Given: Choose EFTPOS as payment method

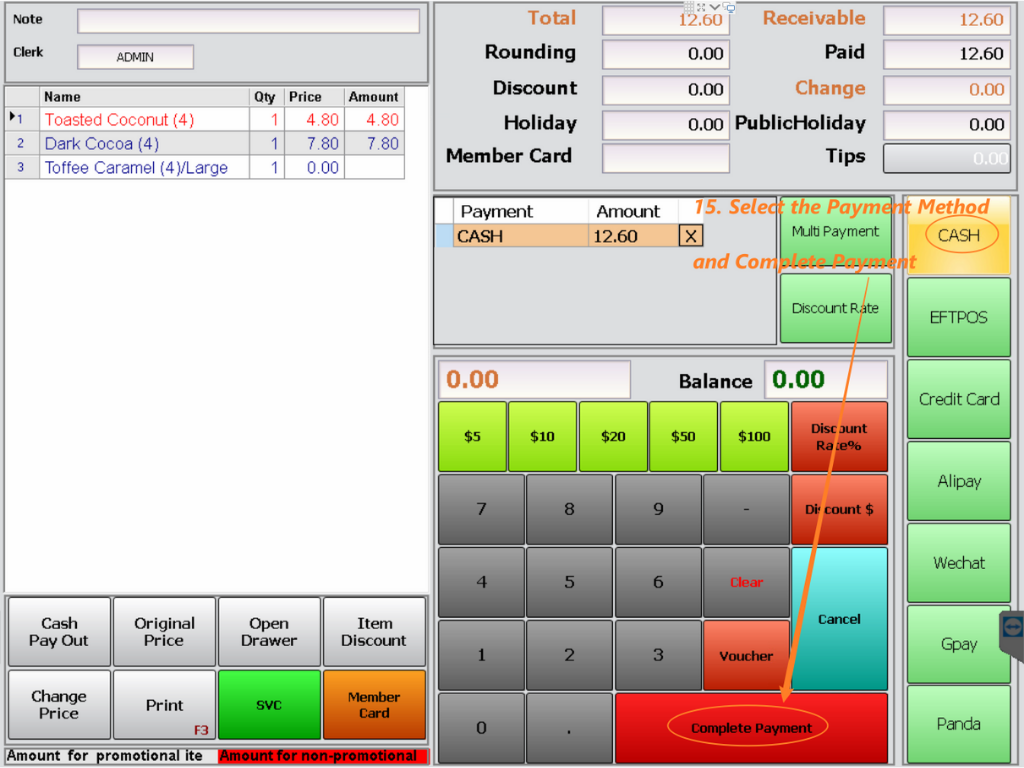Looking at the screenshot, I should tap(958, 318).
